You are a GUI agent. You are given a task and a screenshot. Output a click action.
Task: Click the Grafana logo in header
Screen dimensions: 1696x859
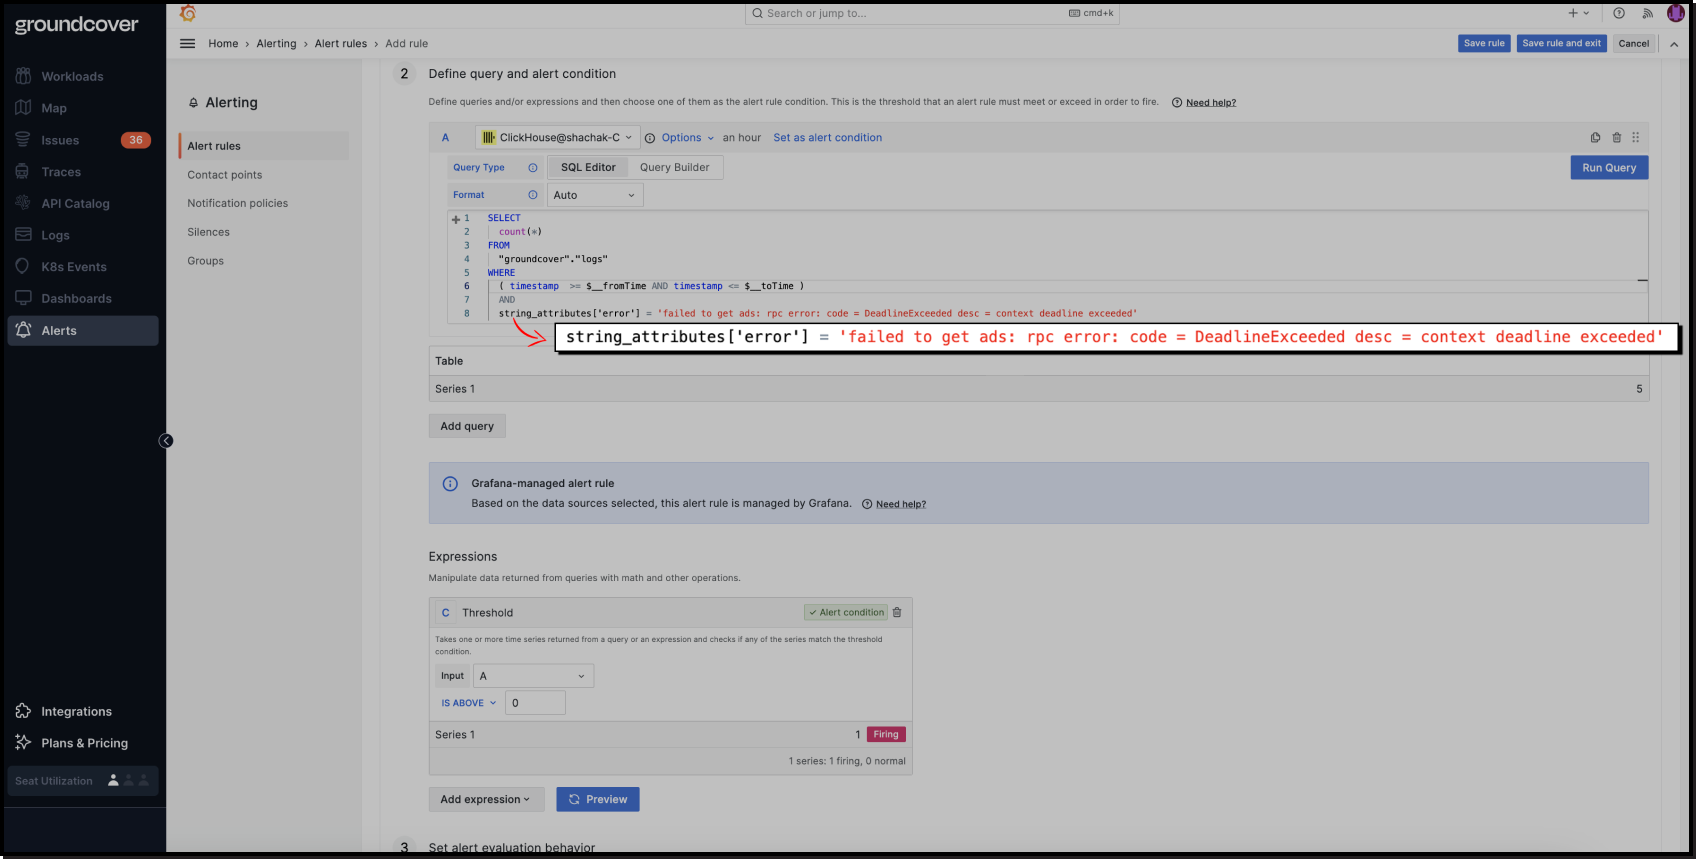[x=188, y=13]
